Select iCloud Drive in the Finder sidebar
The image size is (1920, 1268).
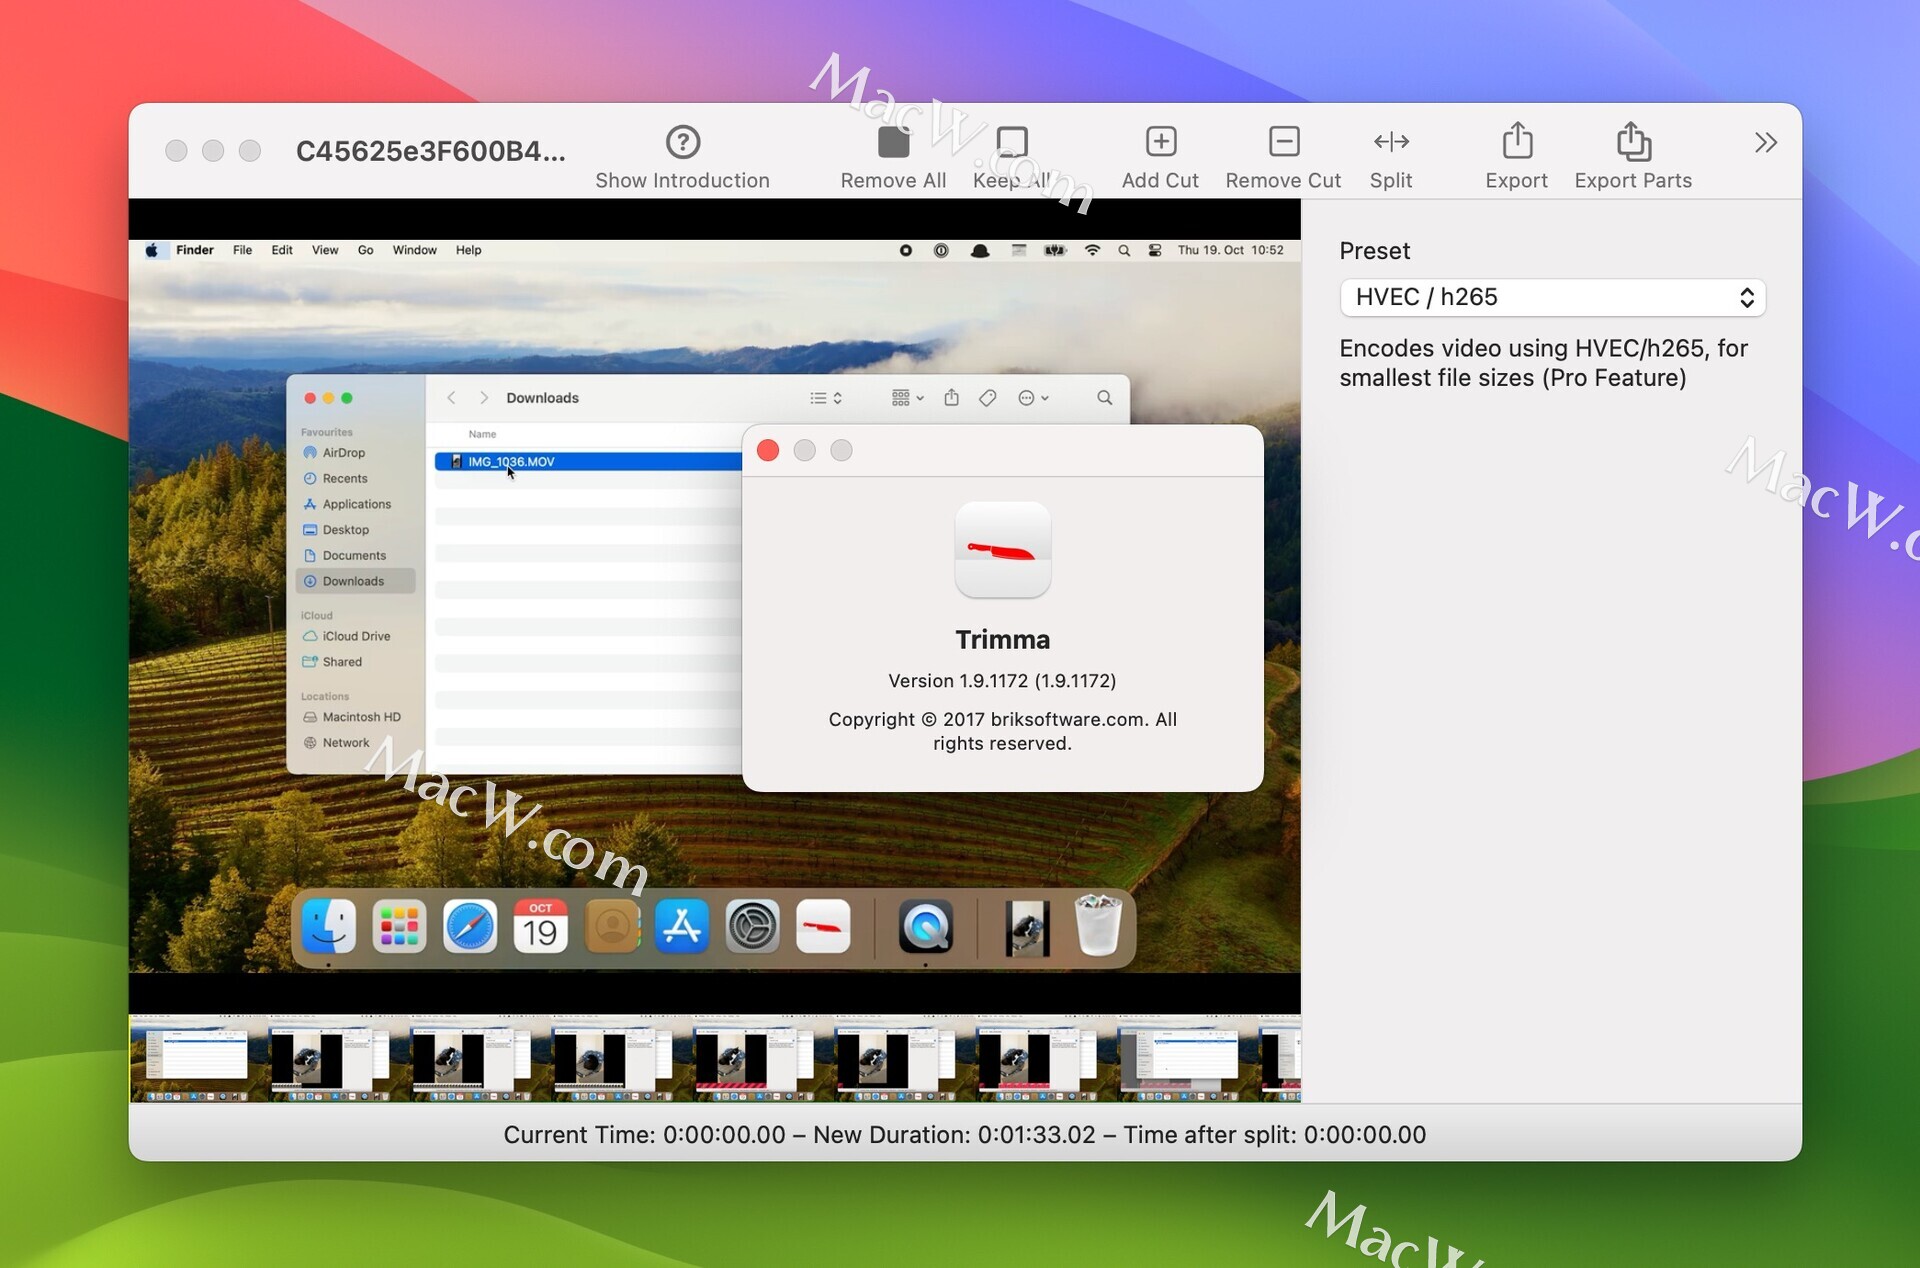tap(356, 636)
